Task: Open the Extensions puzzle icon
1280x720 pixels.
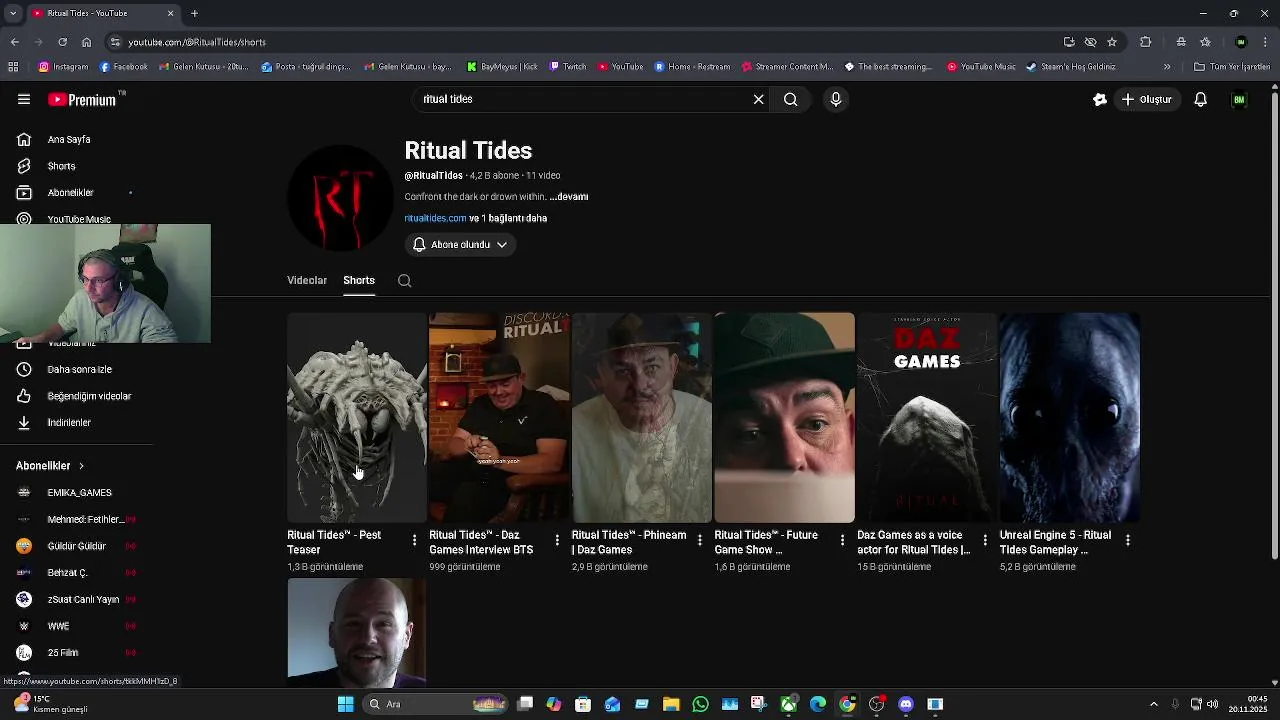Action: [1146, 42]
